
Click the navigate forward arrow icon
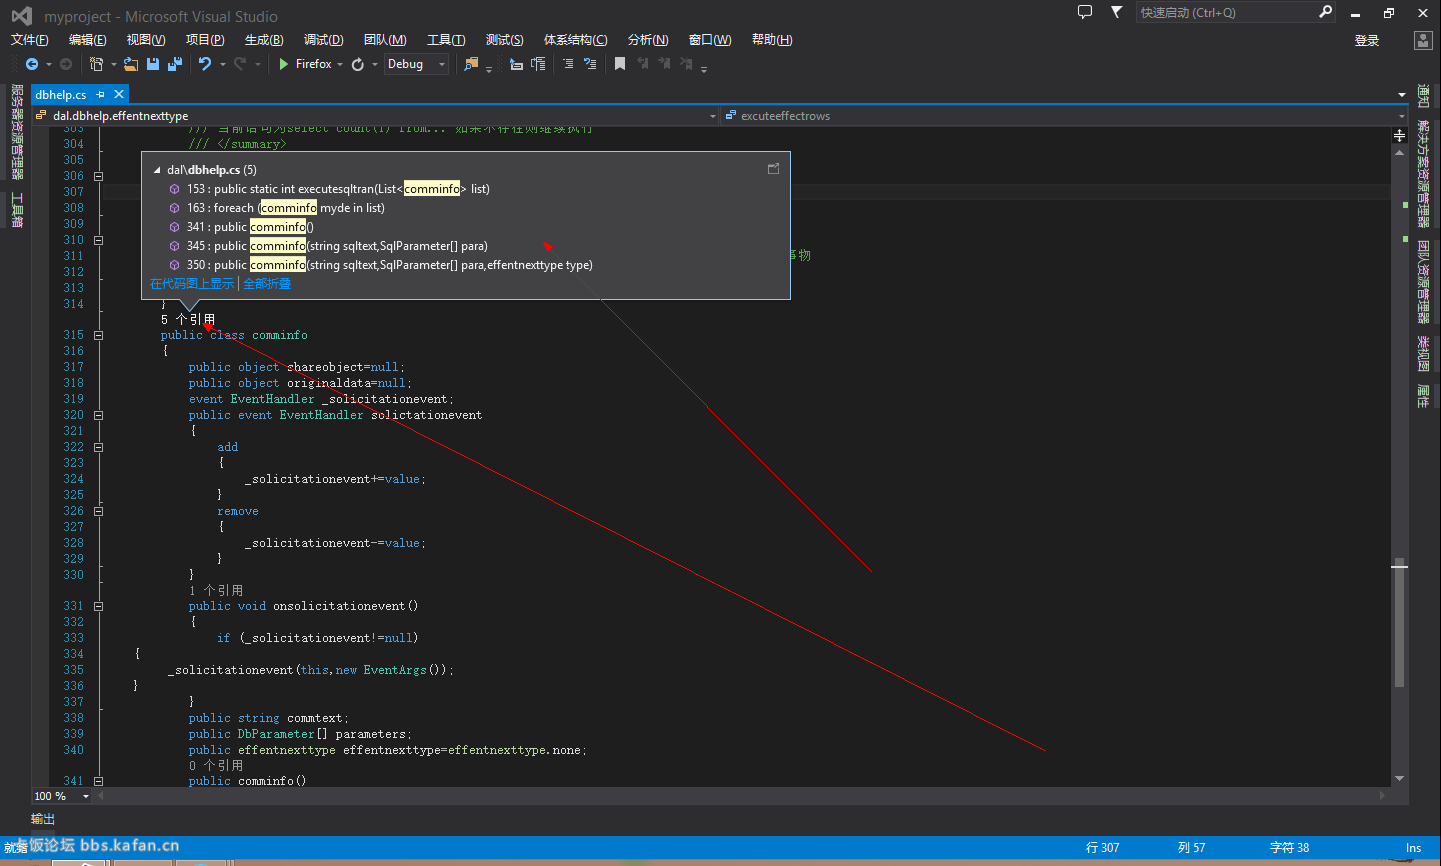[x=66, y=64]
